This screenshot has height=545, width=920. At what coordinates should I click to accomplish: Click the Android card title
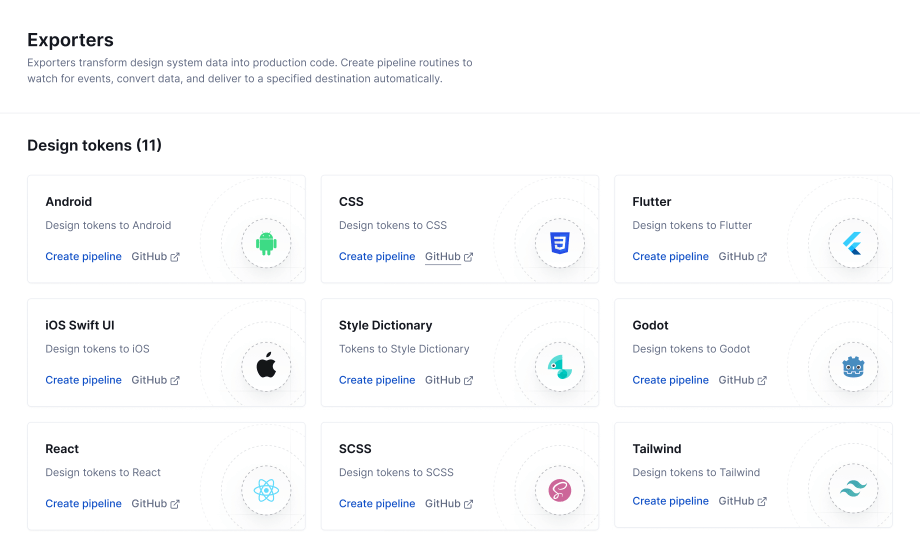coord(69,202)
